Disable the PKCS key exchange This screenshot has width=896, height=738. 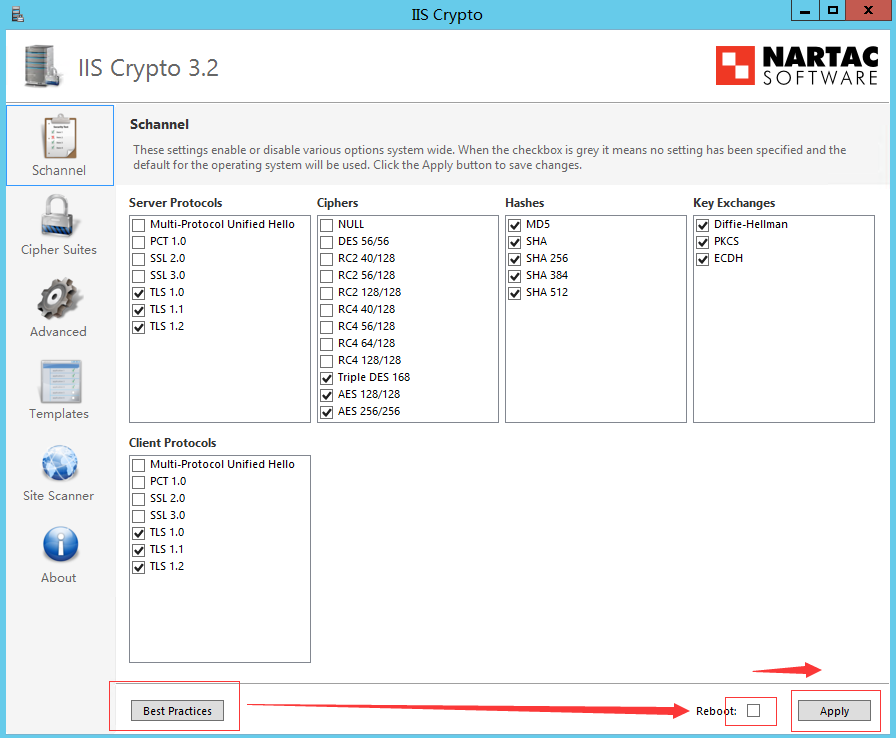[703, 242]
